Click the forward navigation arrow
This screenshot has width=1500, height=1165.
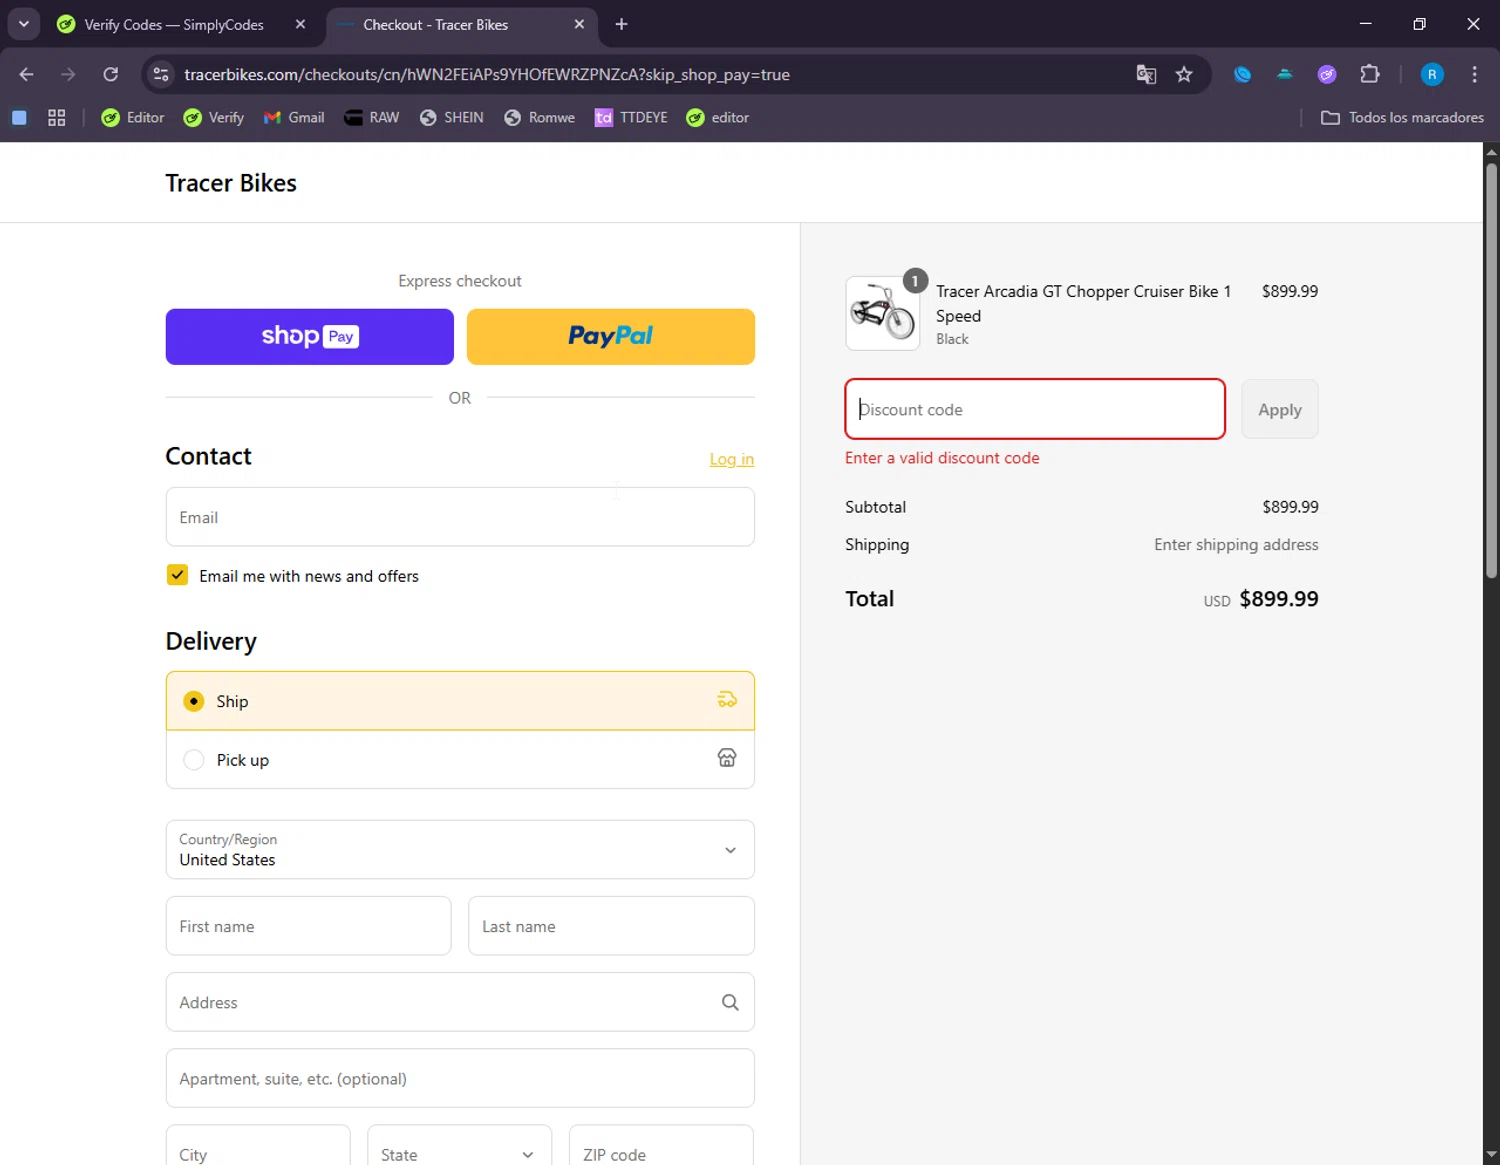pos(68,74)
